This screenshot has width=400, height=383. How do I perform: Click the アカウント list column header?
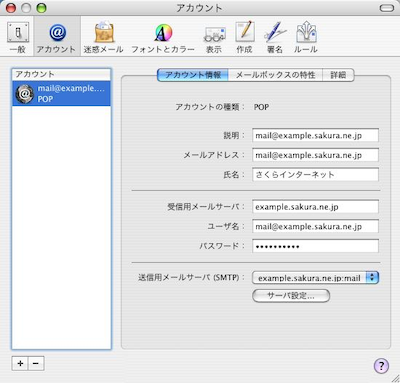(x=61, y=74)
